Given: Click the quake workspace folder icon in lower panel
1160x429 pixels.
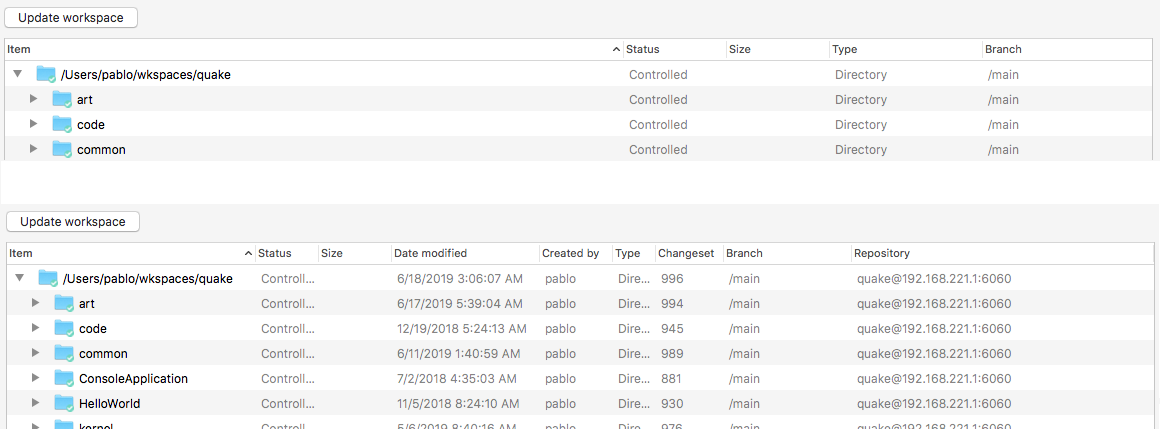Looking at the screenshot, I should coord(48,278).
